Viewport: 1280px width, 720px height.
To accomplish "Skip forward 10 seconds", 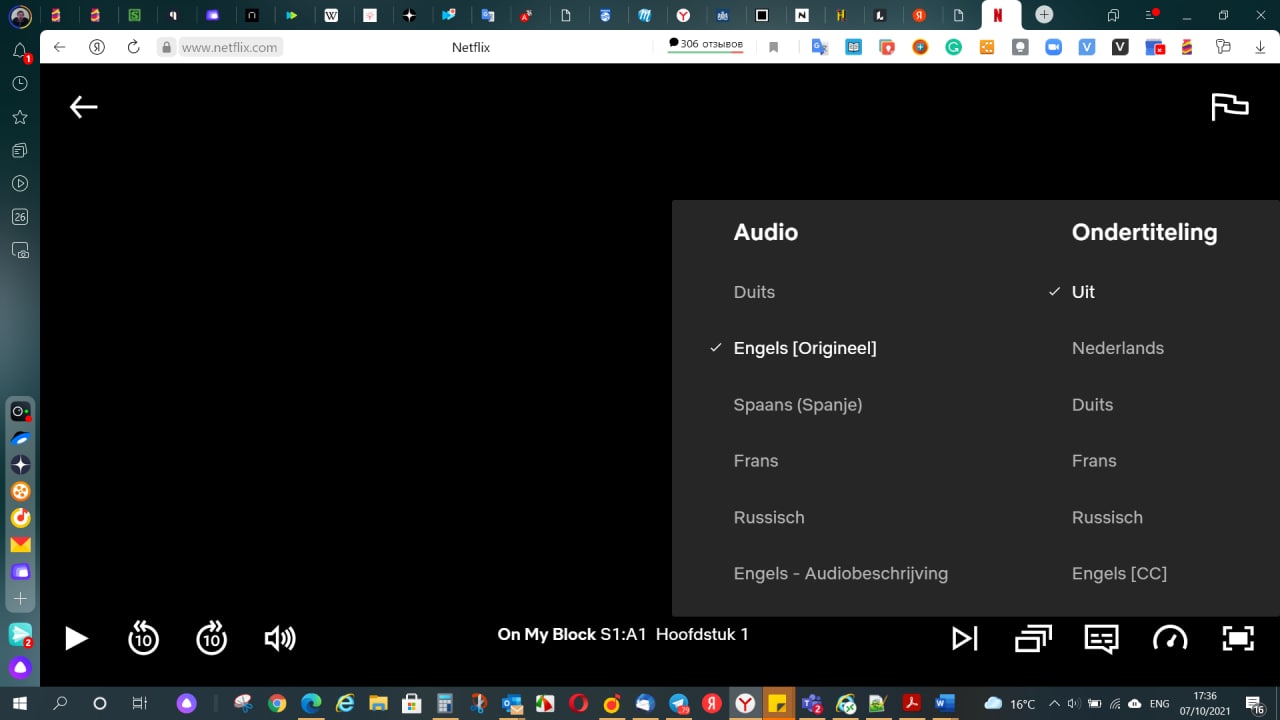I will pos(212,638).
